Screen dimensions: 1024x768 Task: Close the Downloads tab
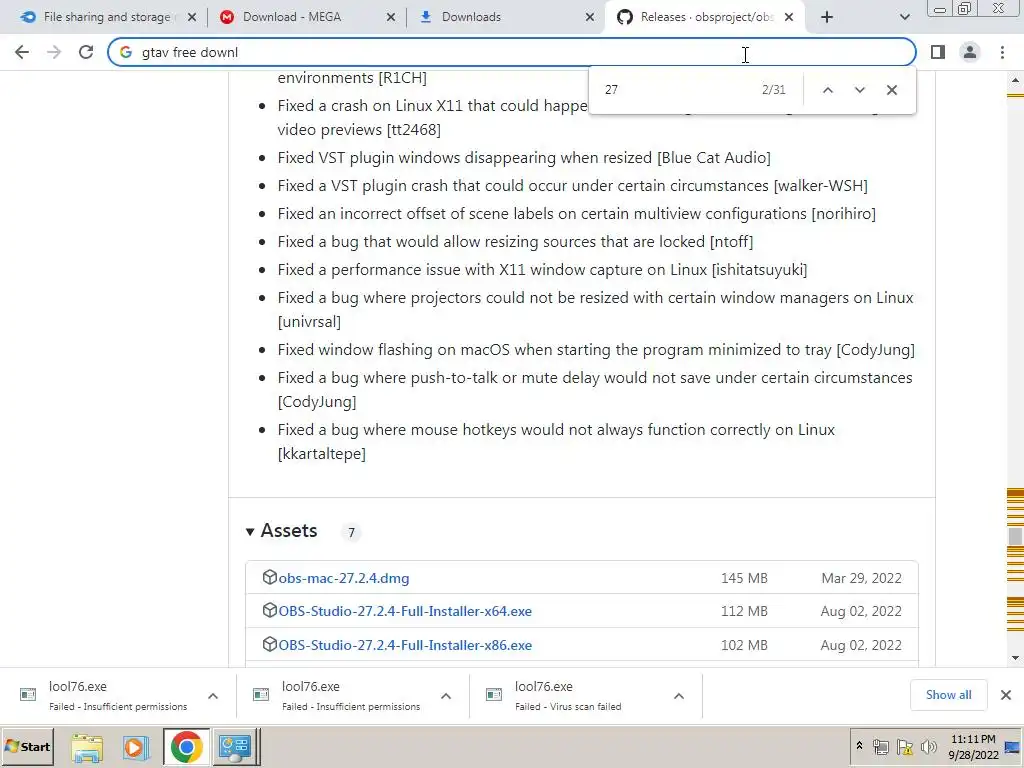point(590,18)
